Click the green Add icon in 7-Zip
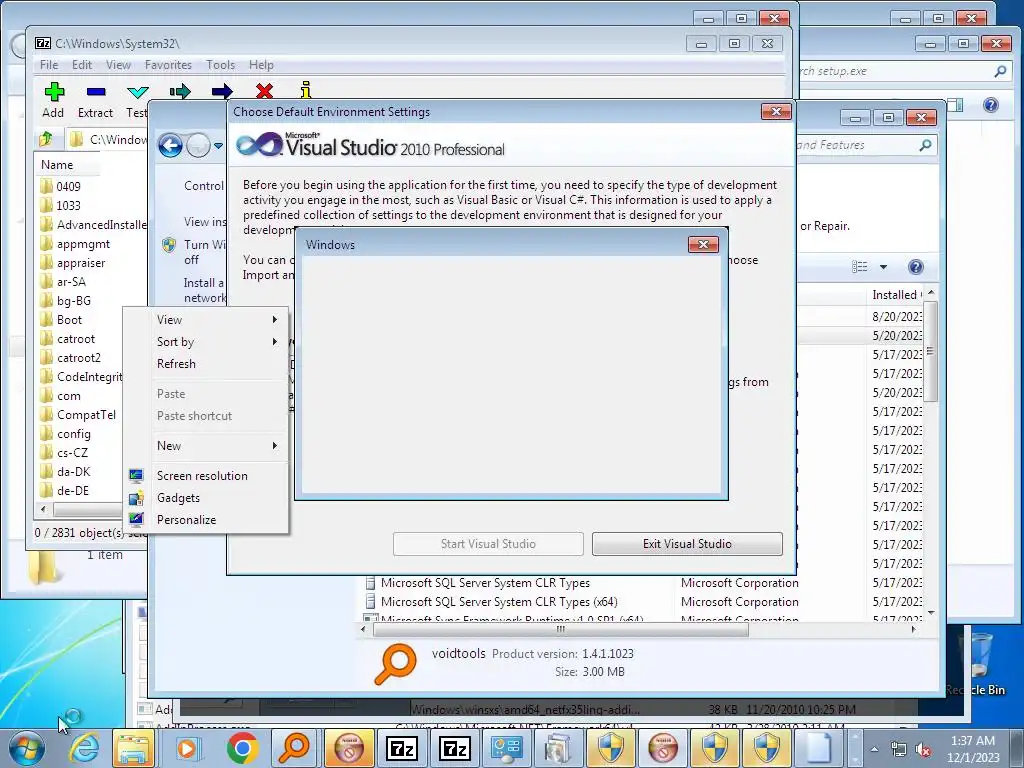This screenshot has width=1024, height=768. point(54,92)
